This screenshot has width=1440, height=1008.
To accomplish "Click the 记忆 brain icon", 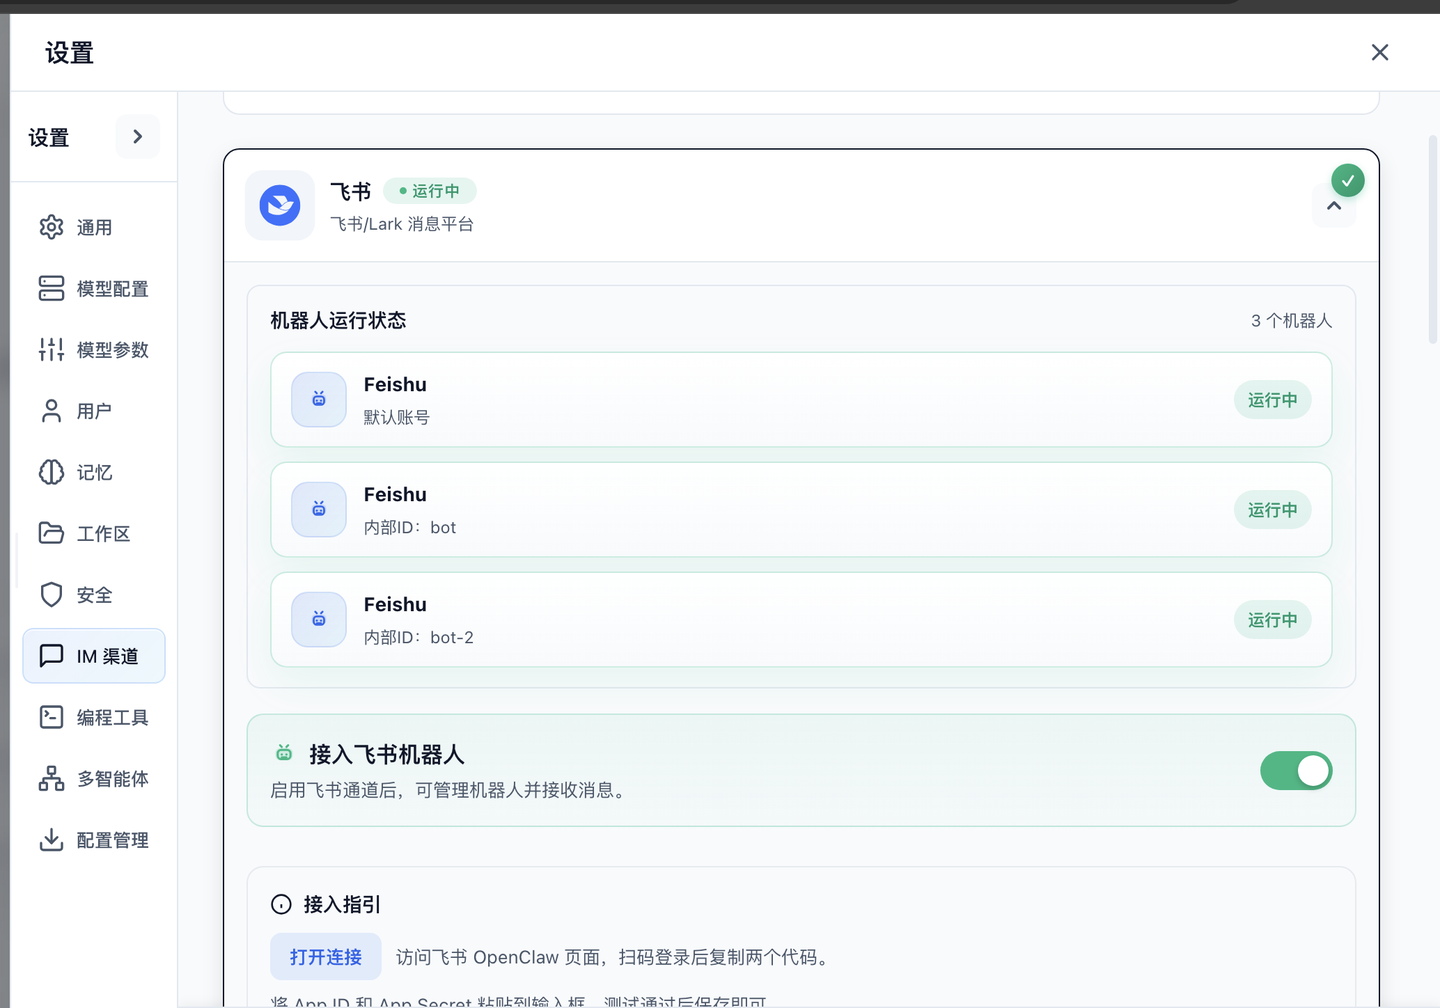I will [51, 472].
